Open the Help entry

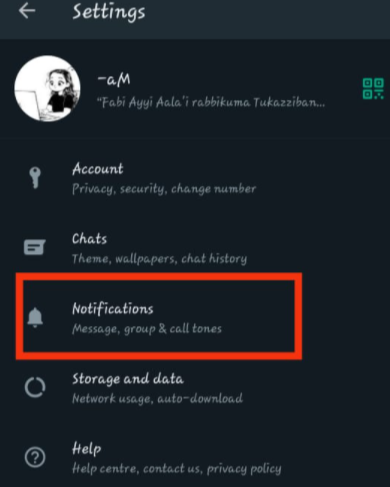[x=195, y=458]
